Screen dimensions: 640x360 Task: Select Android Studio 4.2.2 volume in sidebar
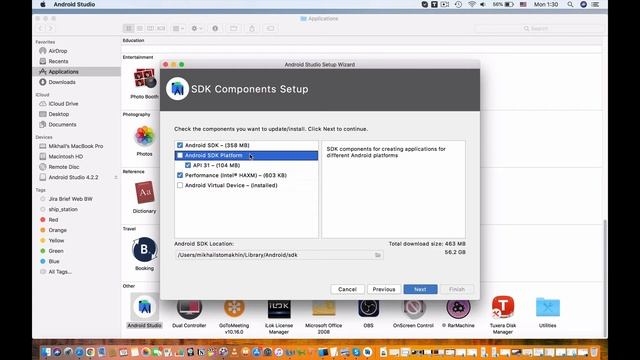click(73, 178)
